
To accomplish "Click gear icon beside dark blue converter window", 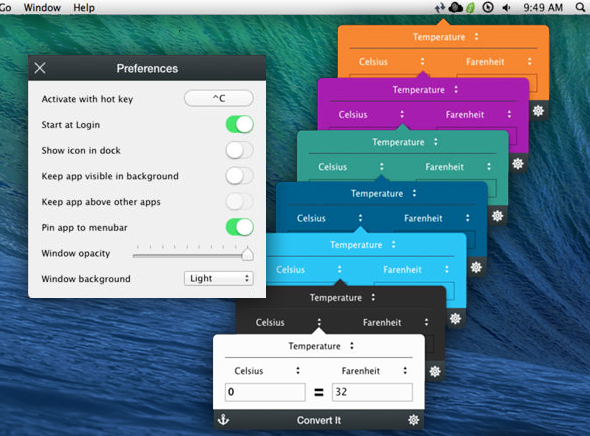I will (476, 267).
